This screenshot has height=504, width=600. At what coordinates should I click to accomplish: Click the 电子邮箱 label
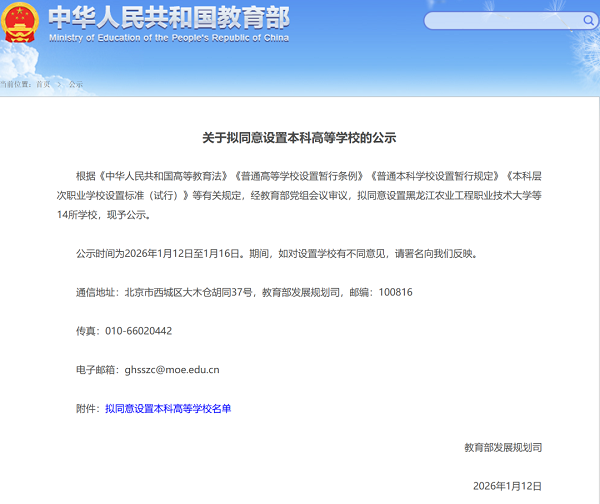[98, 370]
